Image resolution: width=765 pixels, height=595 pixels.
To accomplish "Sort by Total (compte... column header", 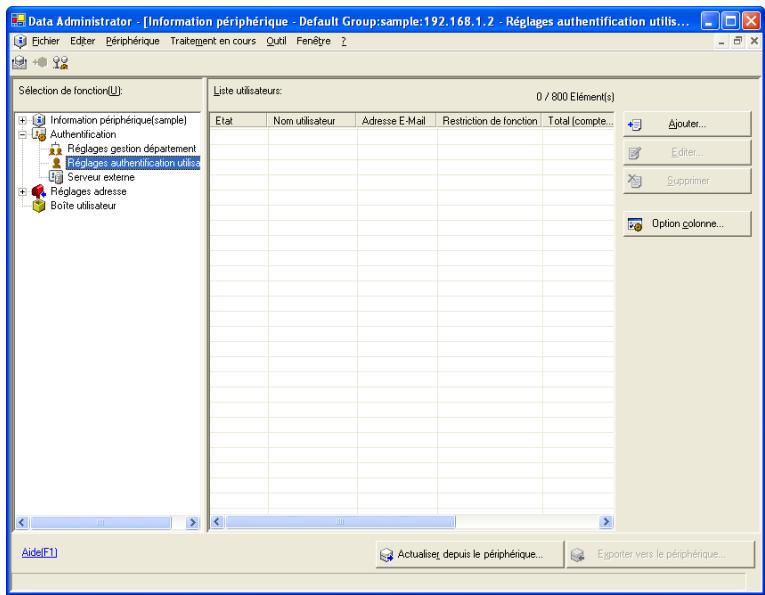I will pyautogui.click(x=579, y=120).
